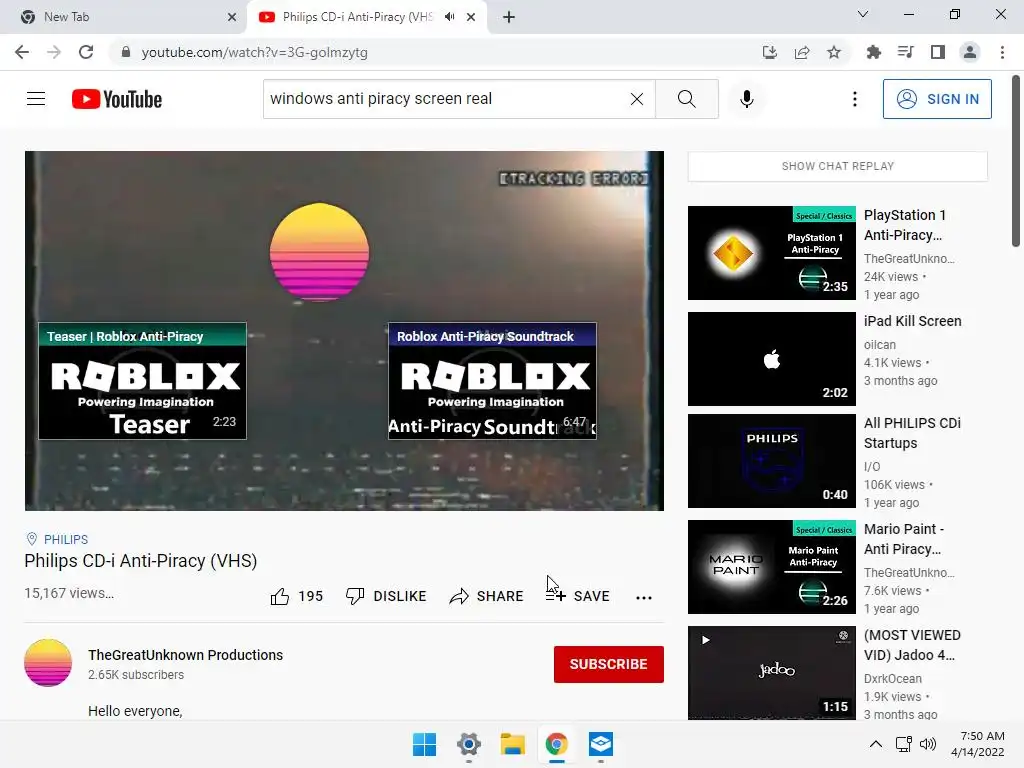1024x768 pixels.
Task: Open the channel avatar sunset icon
Action: pyautogui.click(x=48, y=662)
